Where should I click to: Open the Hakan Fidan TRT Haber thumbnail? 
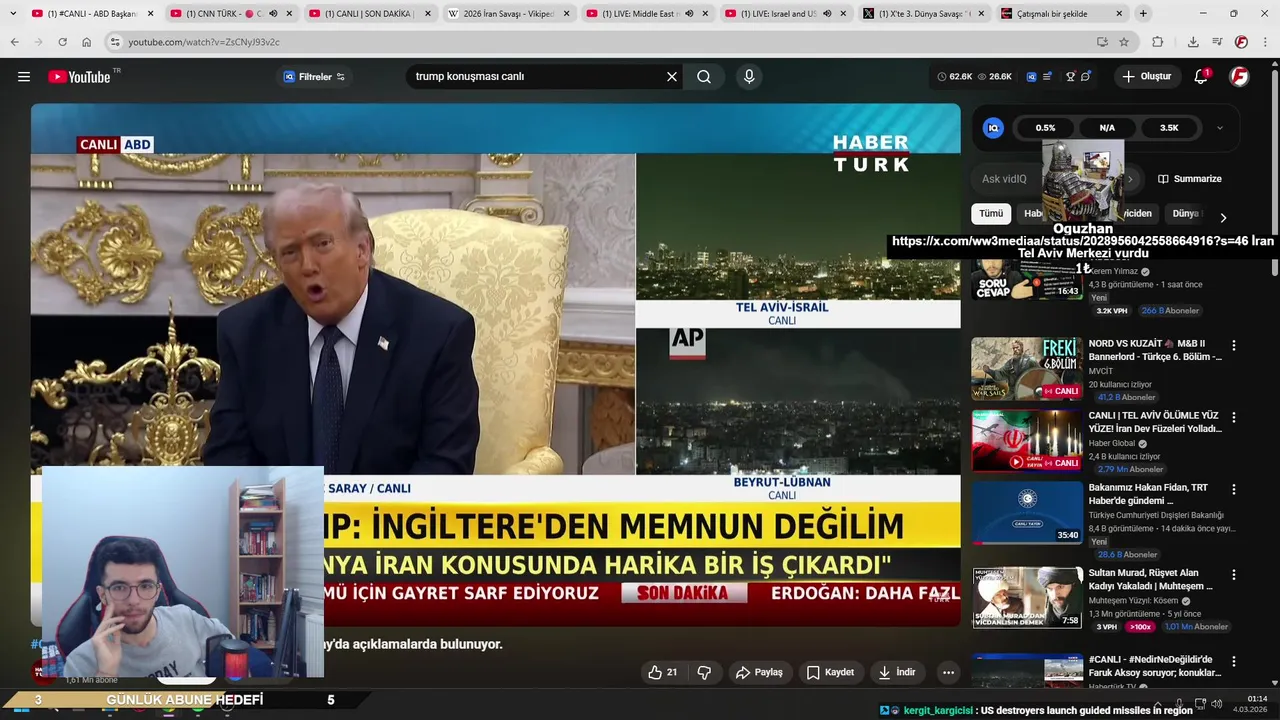1027,513
